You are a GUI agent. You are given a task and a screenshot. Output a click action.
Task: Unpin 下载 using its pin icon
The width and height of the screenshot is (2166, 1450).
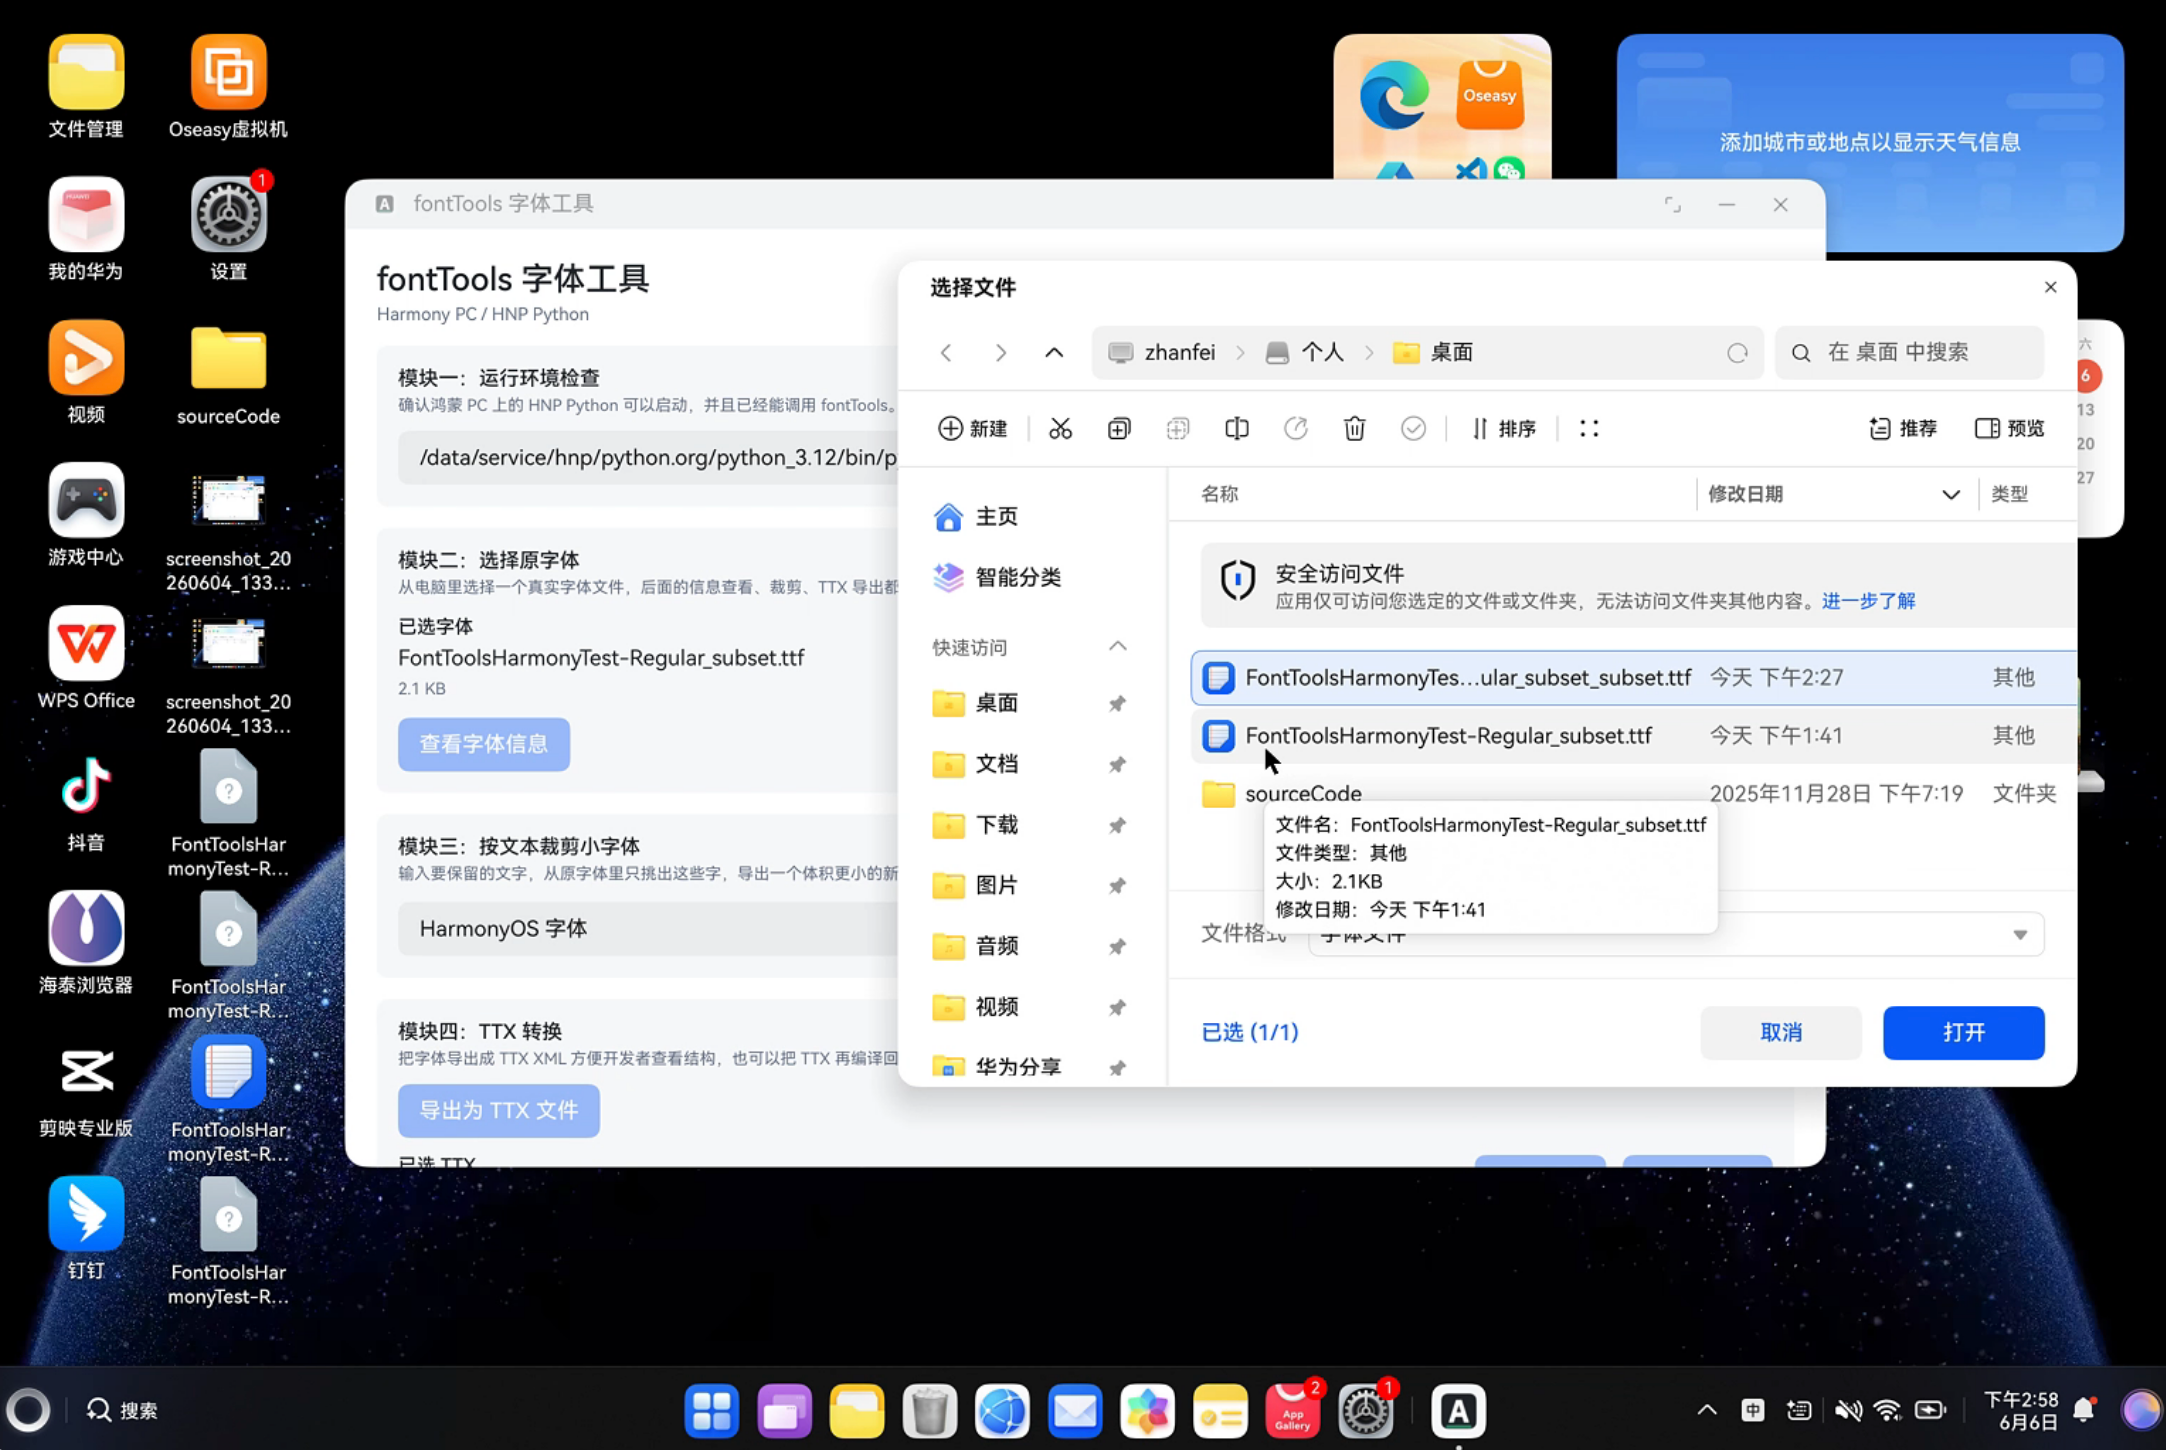click(1117, 826)
